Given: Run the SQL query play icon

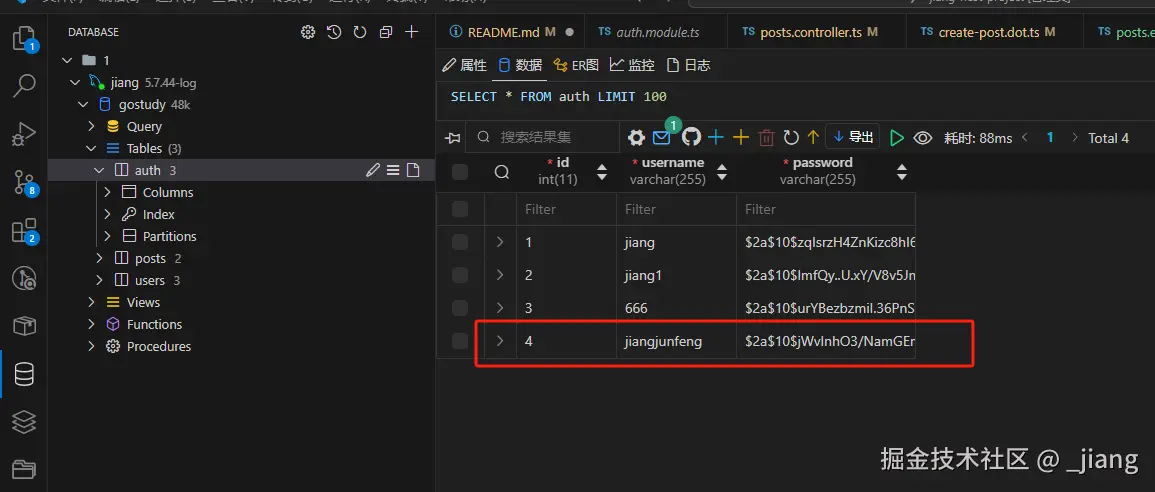Looking at the screenshot, I should click(x=896, y=138).
